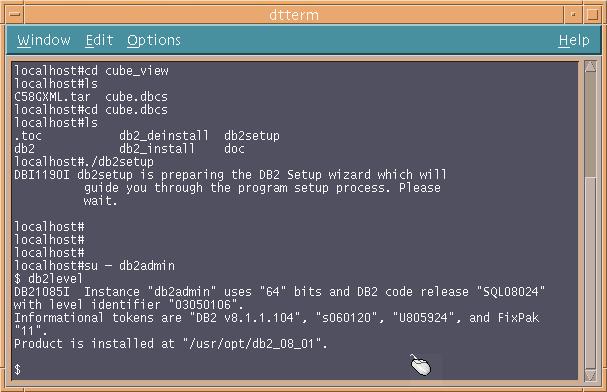Open the Options menu

[154, 40]
